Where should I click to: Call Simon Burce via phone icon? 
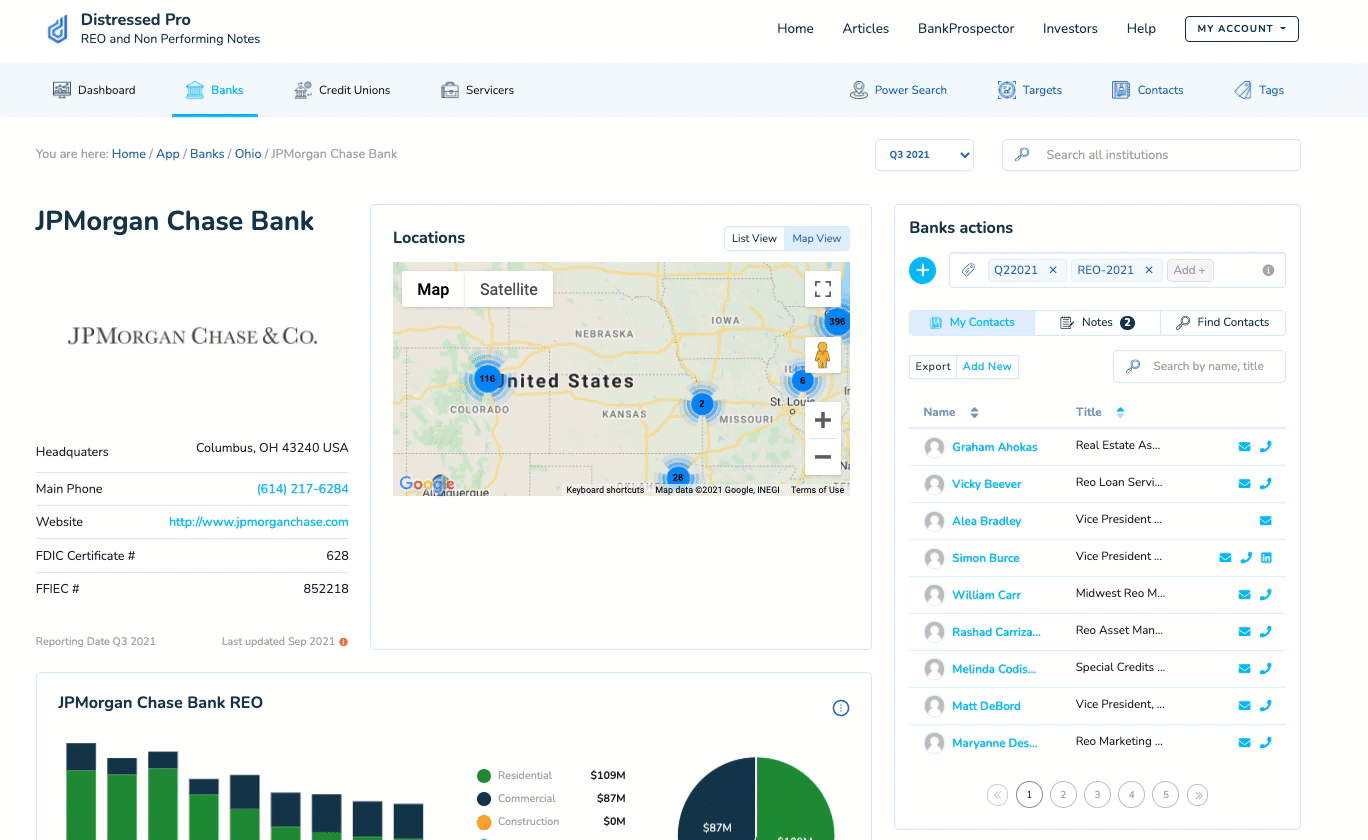1246,558
